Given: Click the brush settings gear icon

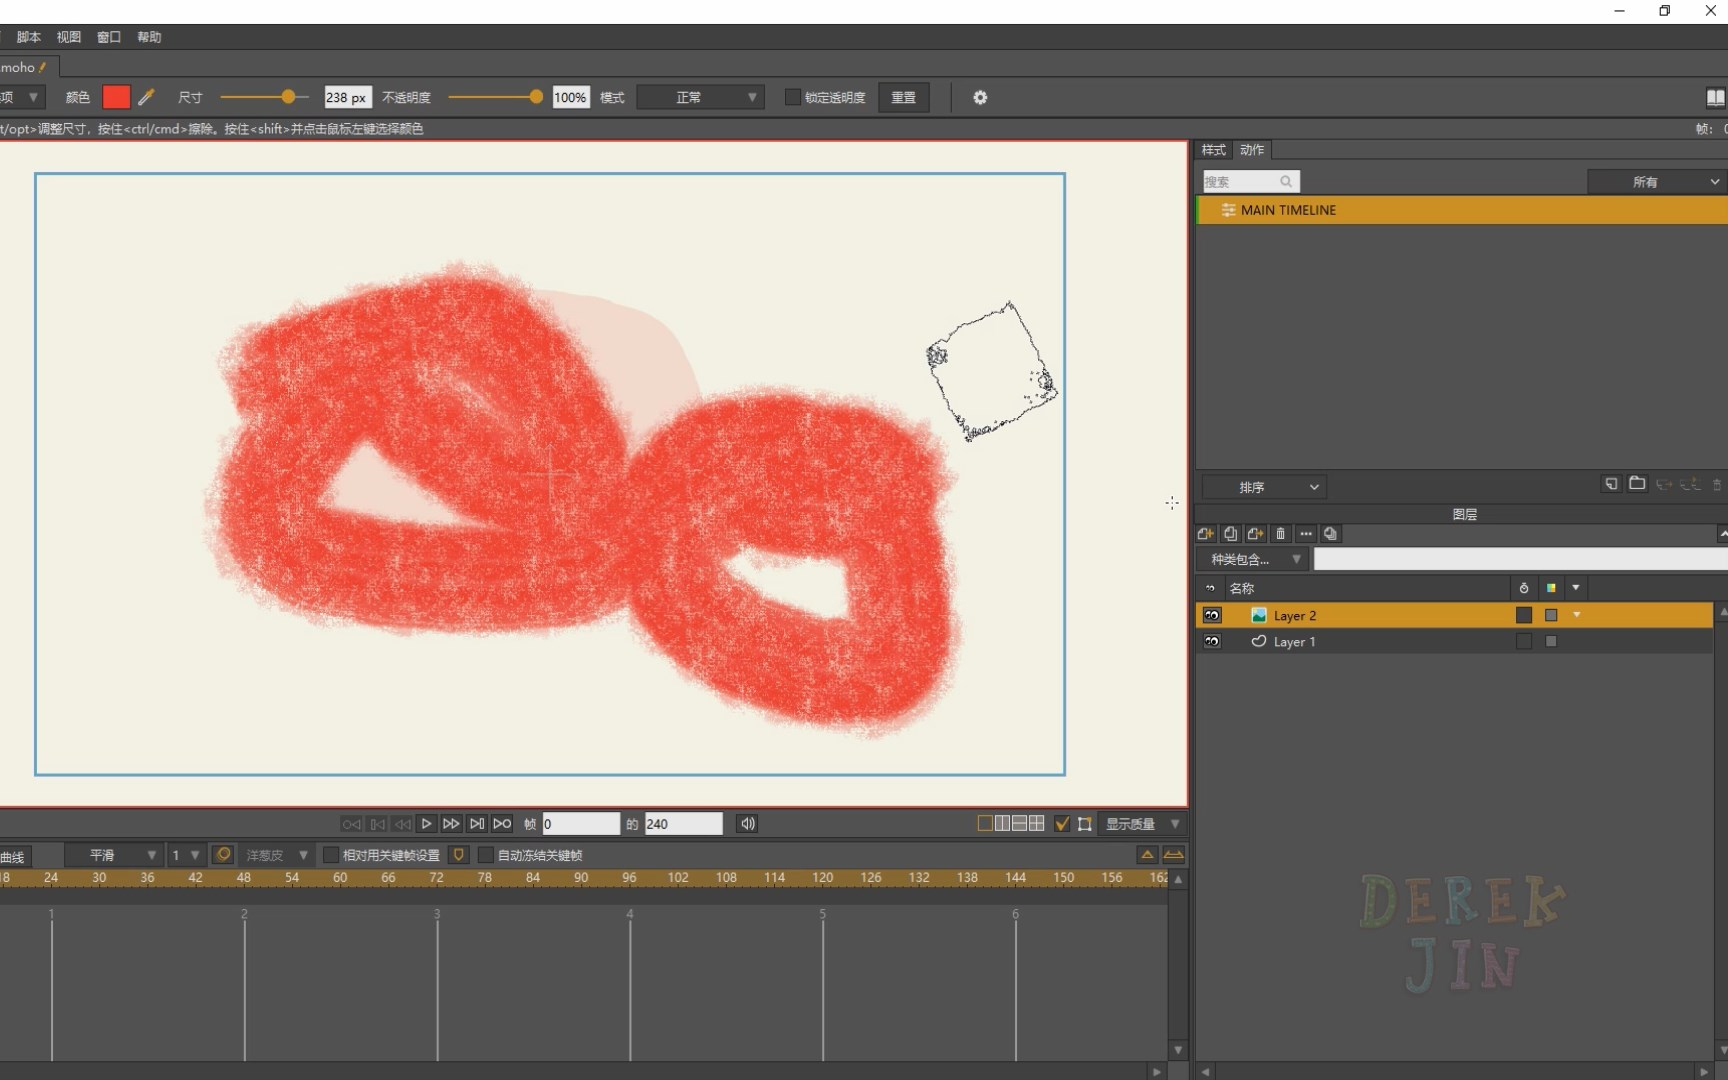Looking at the screenshot, I should pos(980,97).
